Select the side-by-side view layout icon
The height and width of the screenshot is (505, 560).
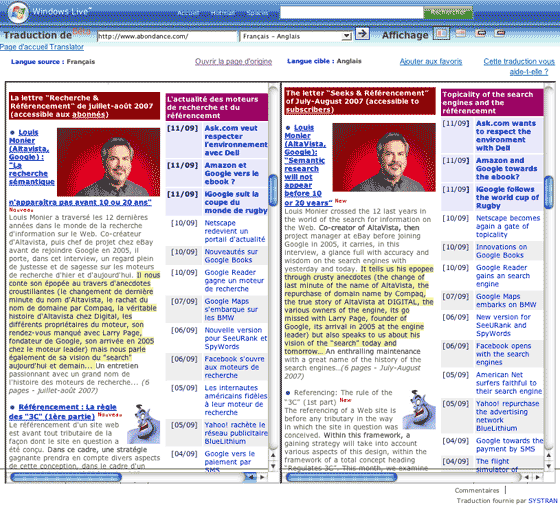coord(441,34)
